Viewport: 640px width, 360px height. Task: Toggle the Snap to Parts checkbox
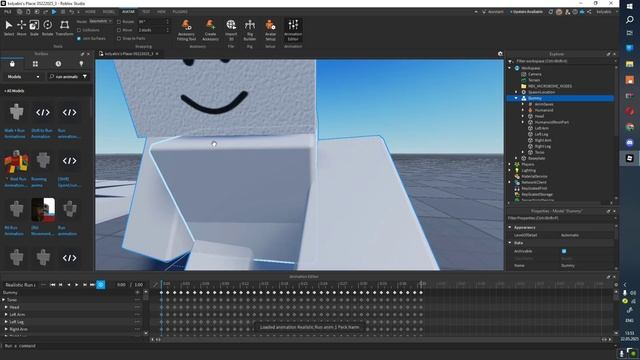tap(119, 38)
